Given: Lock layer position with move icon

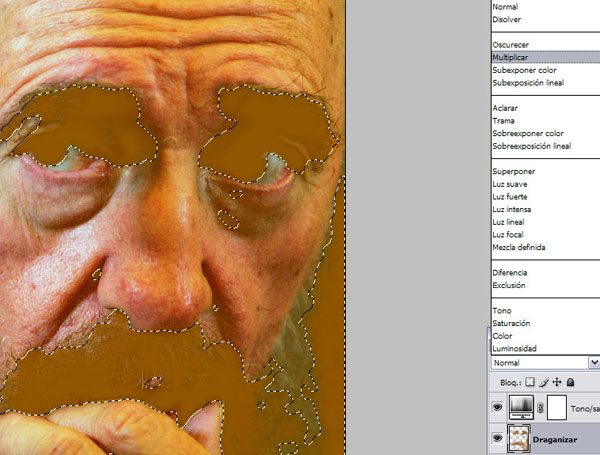Looking at the screenshot, I should coord(557,382).
